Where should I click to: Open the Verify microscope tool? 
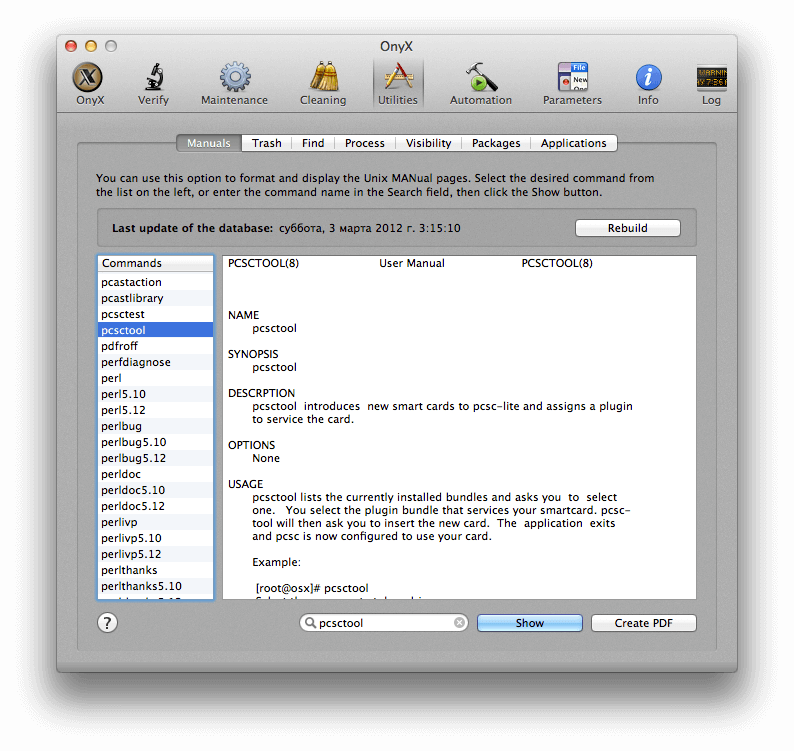[153, 84]
